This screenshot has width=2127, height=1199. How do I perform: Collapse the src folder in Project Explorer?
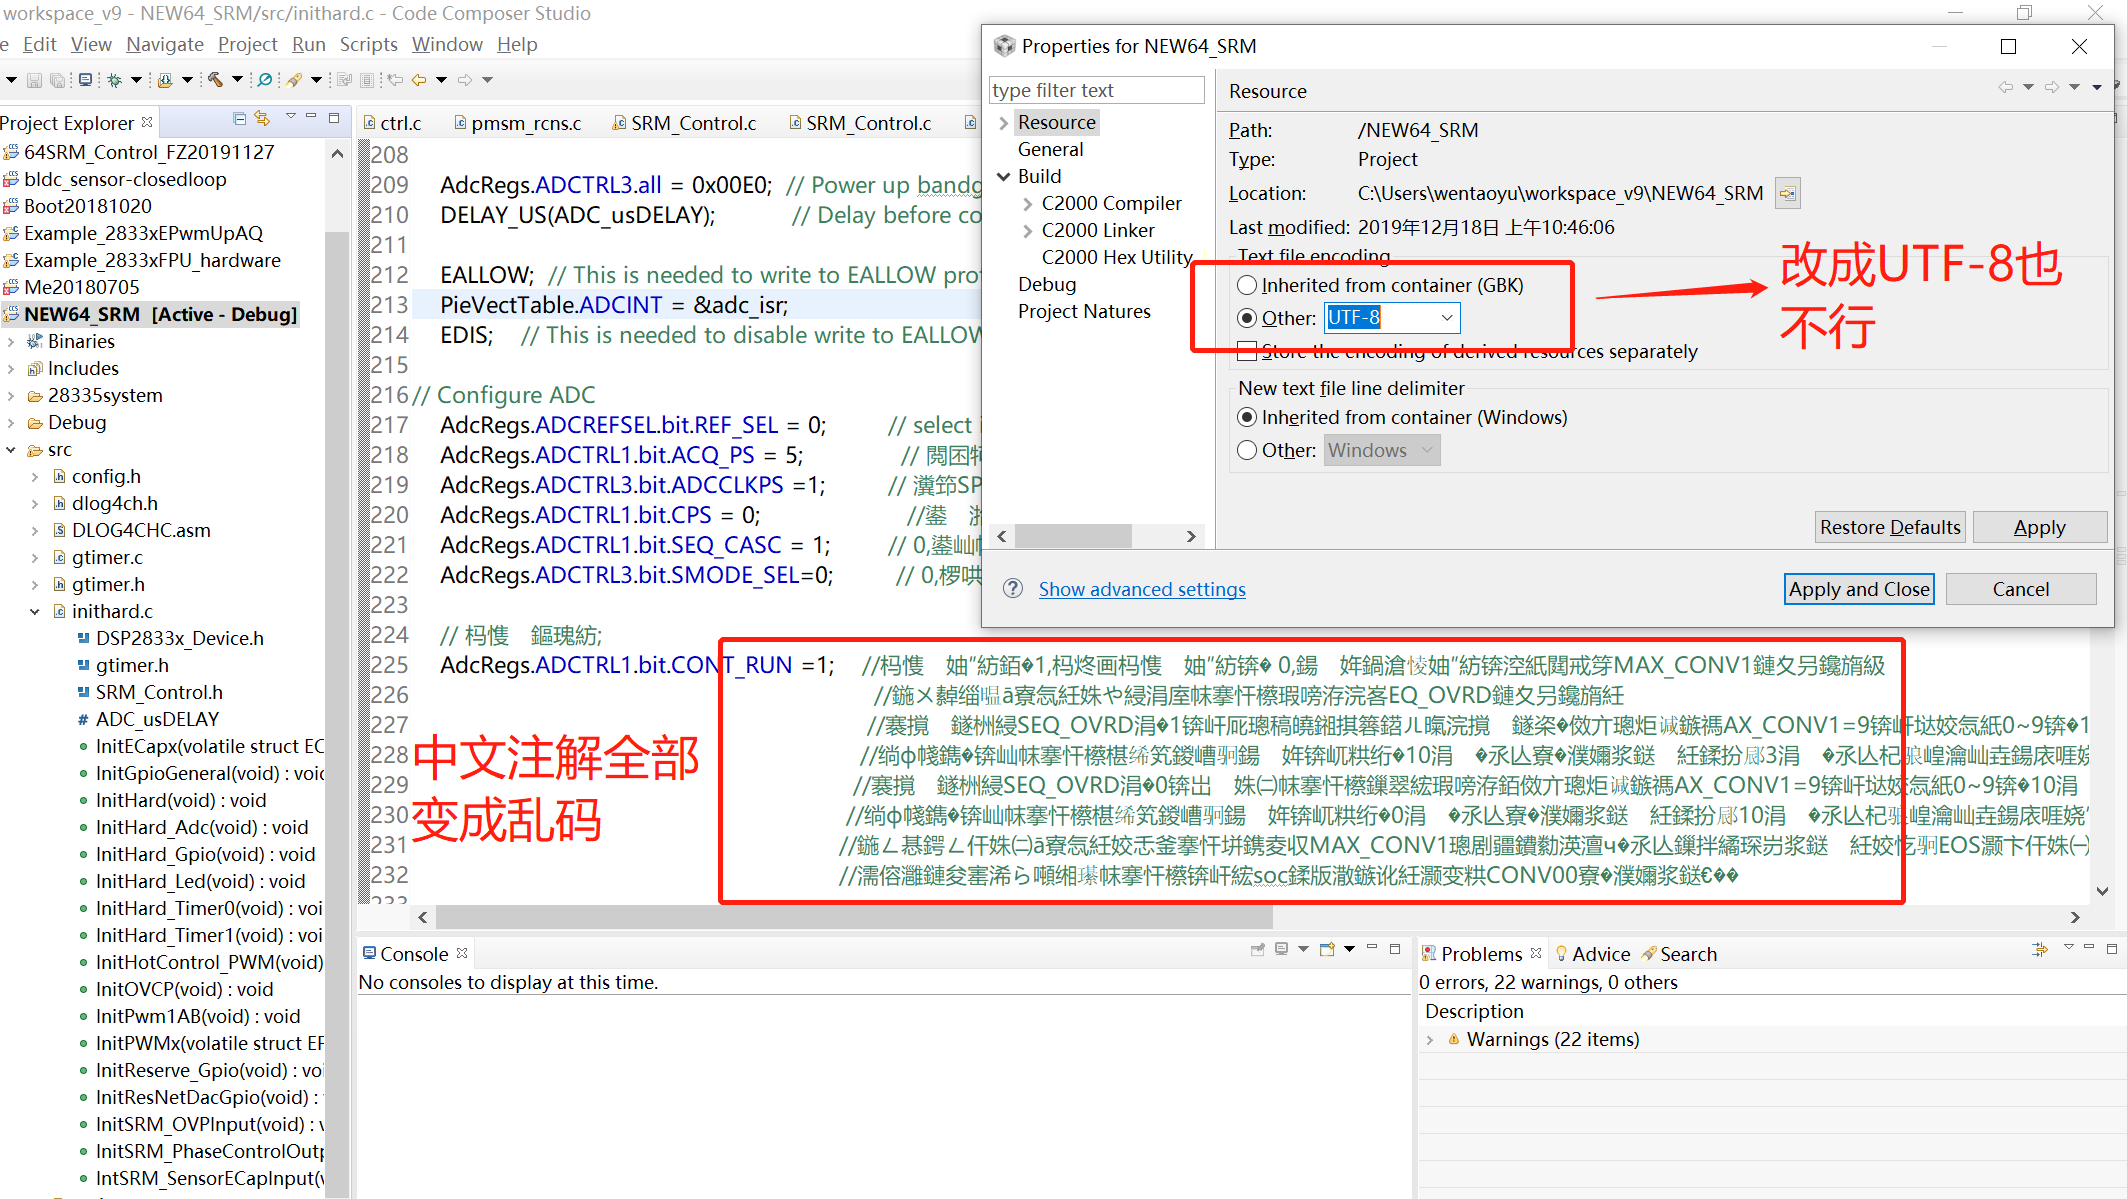[11, 450]
